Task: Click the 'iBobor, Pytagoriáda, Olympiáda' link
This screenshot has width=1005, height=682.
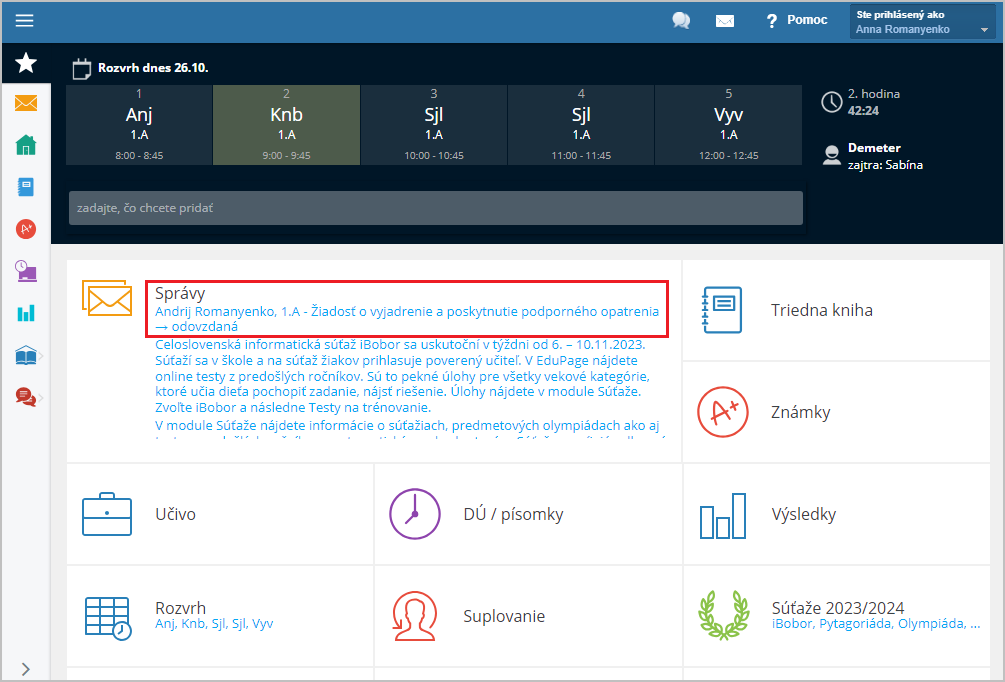Action: point(876,624)
